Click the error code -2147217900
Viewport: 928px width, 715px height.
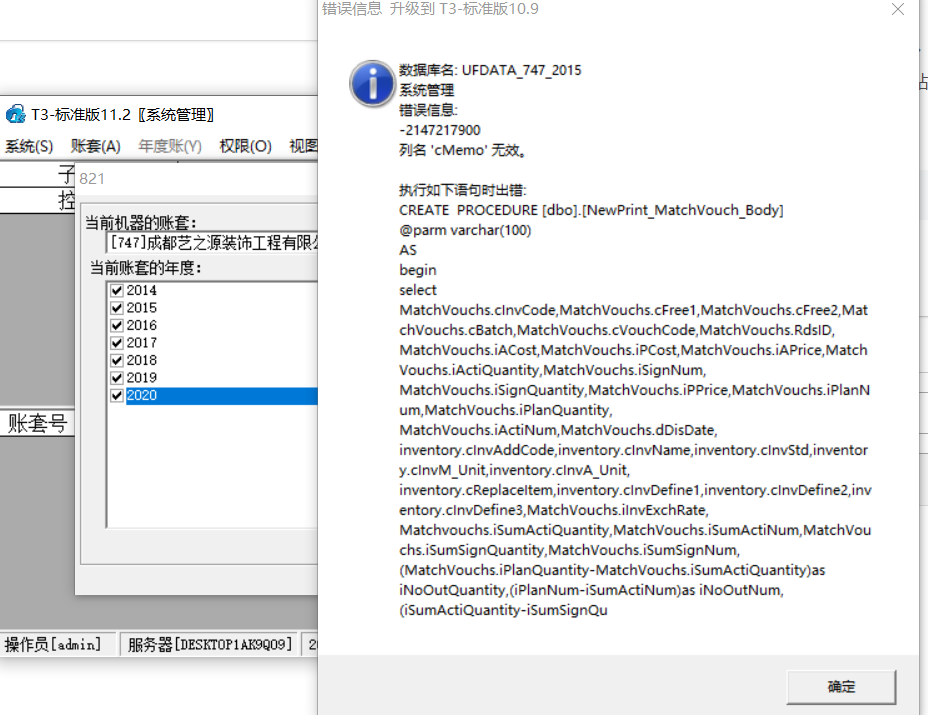[440, 130]
